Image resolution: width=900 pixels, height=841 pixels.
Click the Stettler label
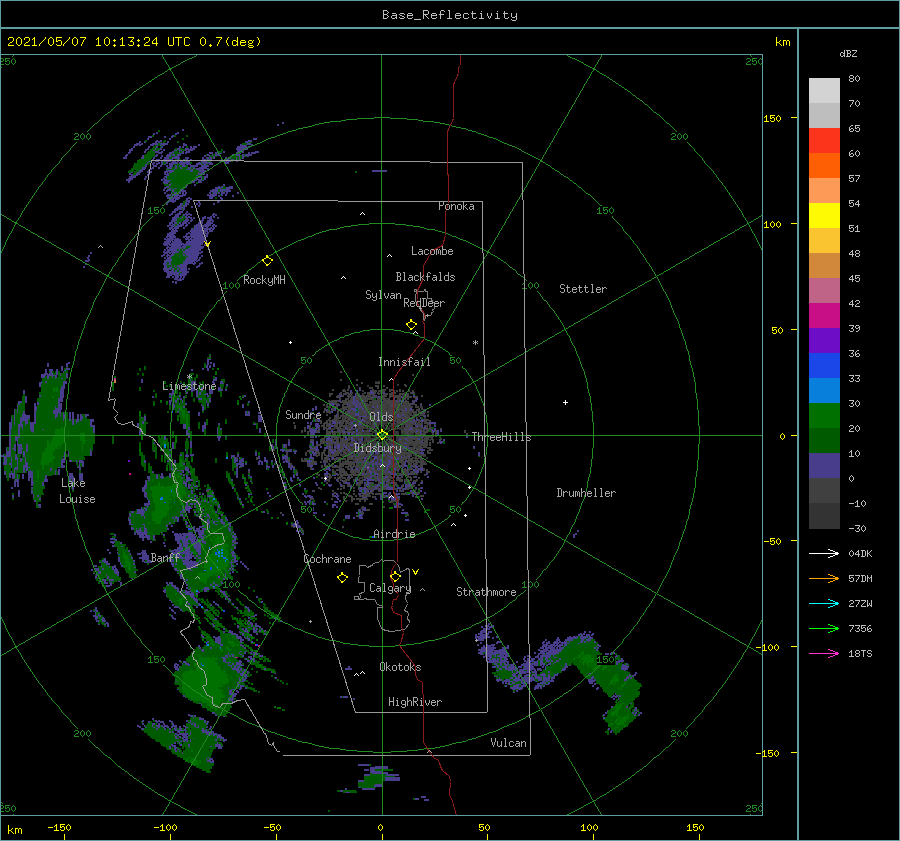[x=583, y=289]
